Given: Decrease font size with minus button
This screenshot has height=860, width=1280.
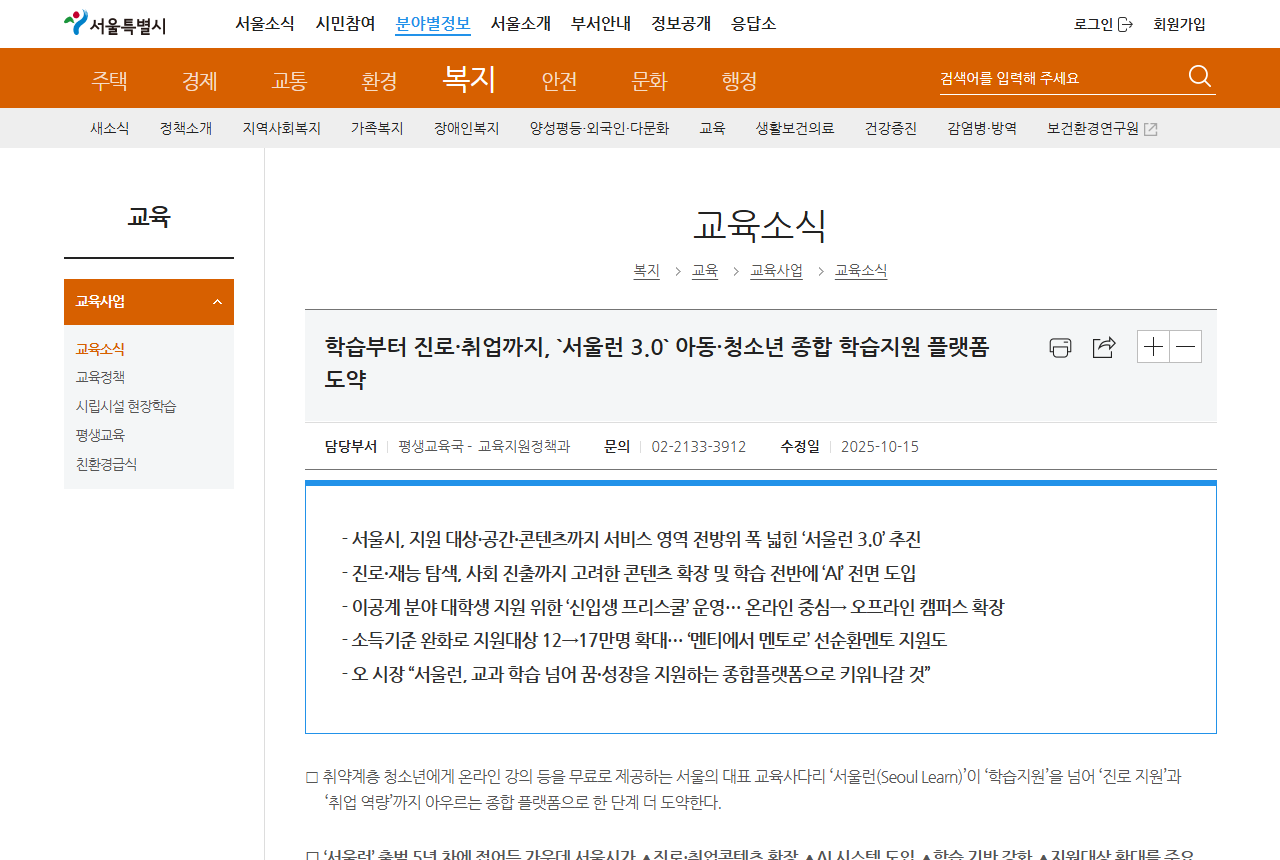Looking at the screenshot, I should pos(1186,347).
